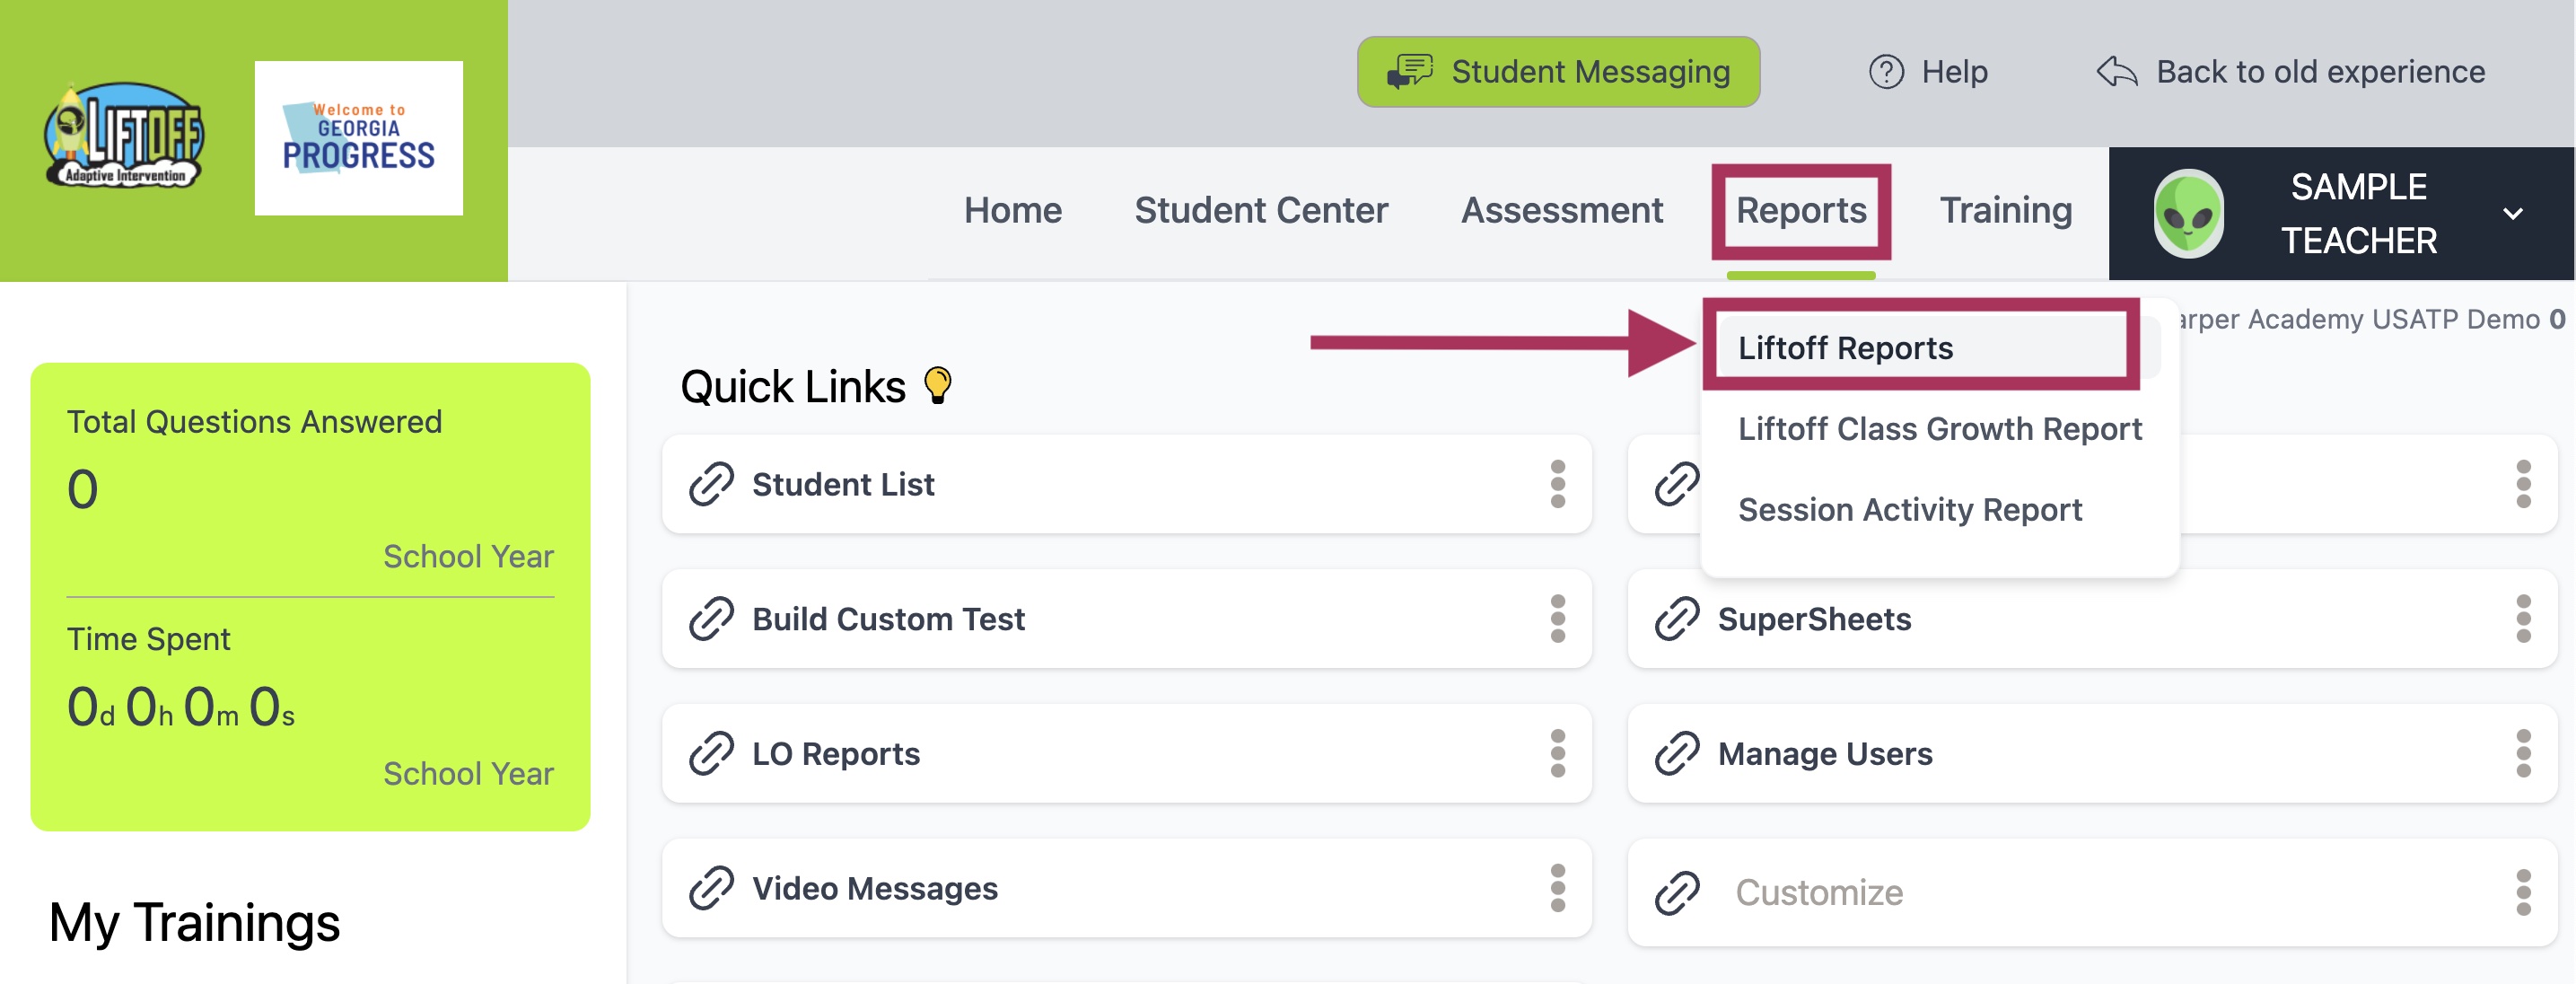Open the SuperSheets quick link
This screenshot has height=984, width=2576.
[x=2092, y=619]
